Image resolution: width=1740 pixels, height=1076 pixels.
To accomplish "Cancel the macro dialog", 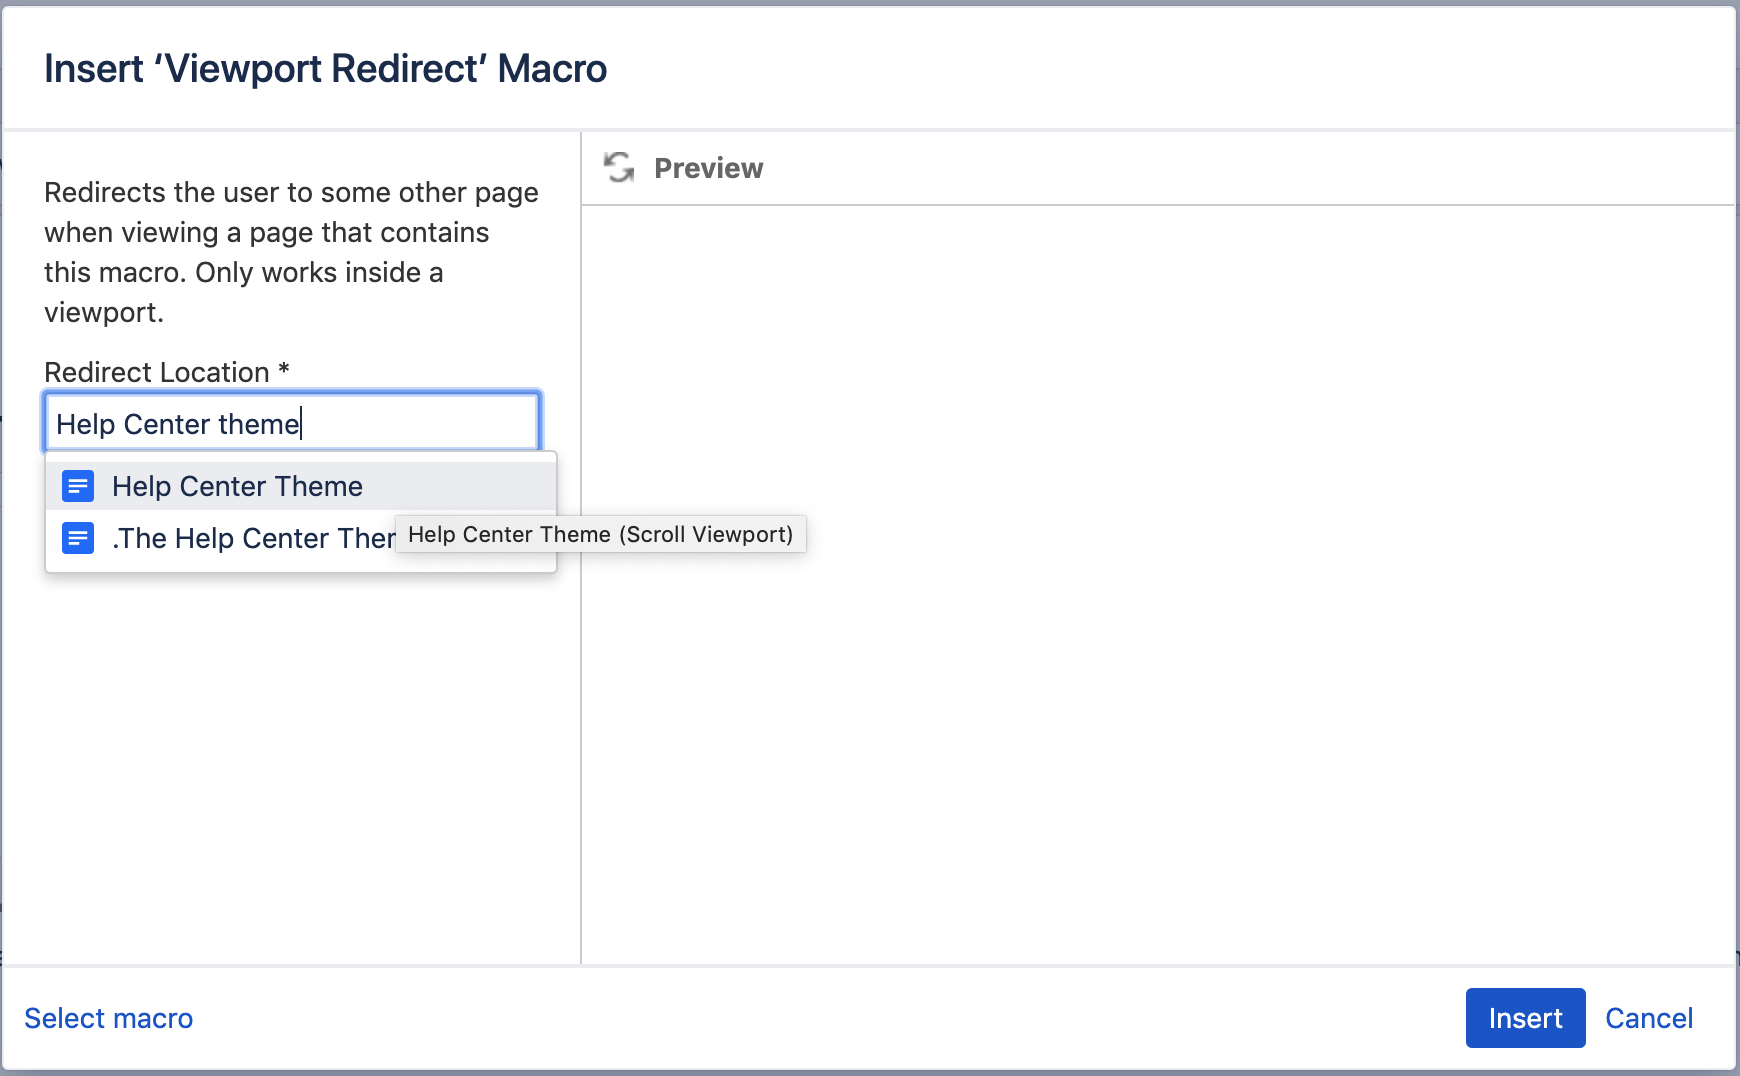I will point(1648,1018).
